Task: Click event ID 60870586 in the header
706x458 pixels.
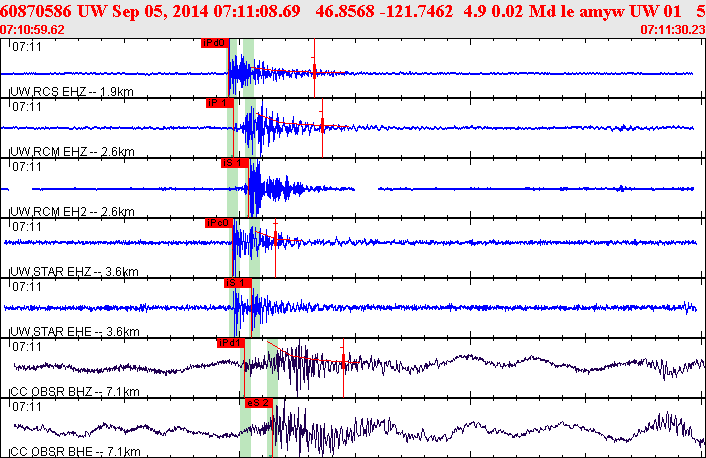Action: (36, 11)
